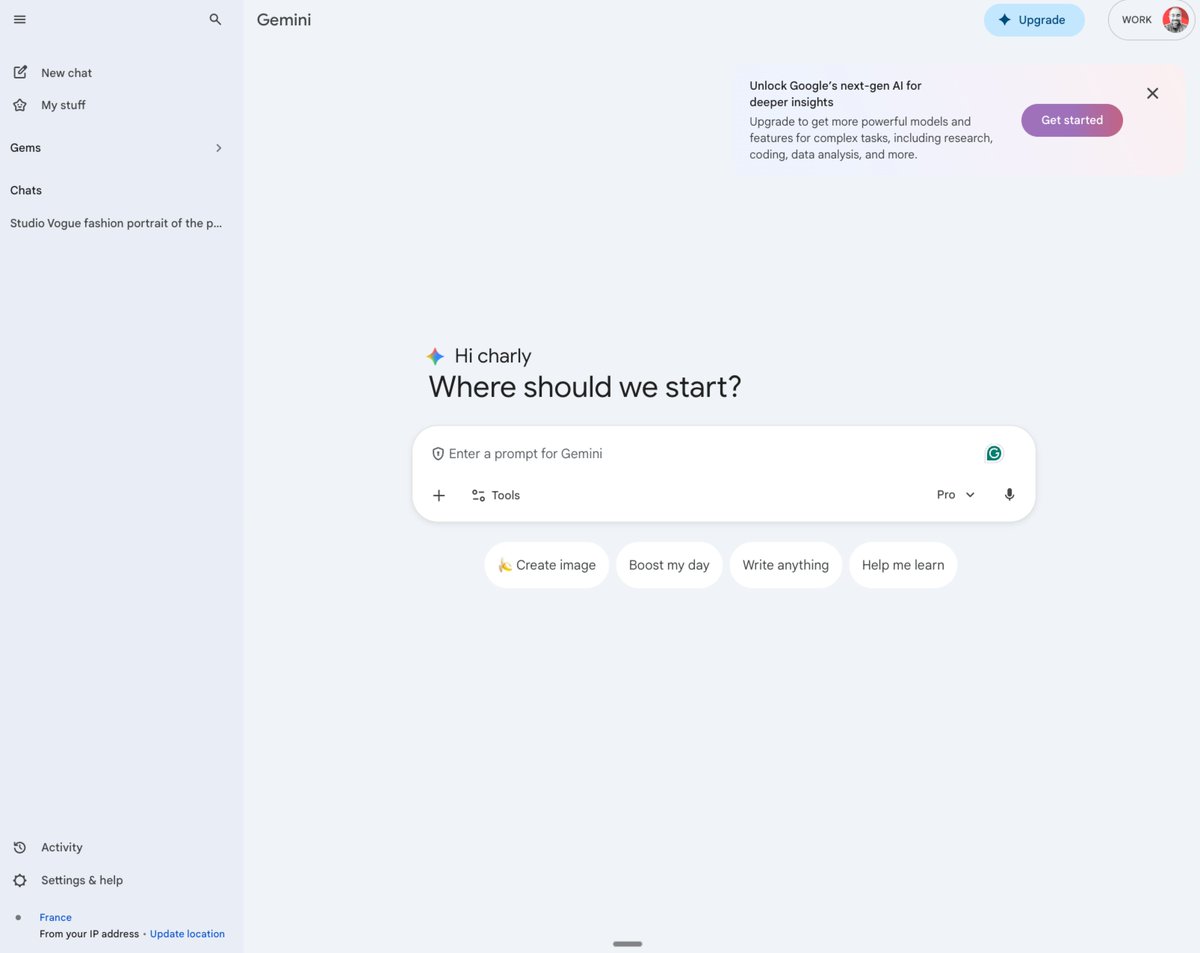Image resolution: width=1200 pixels, height=953 pixels.
Task: Select the Create image suggestion chip
Action: [x=547, y=565]
